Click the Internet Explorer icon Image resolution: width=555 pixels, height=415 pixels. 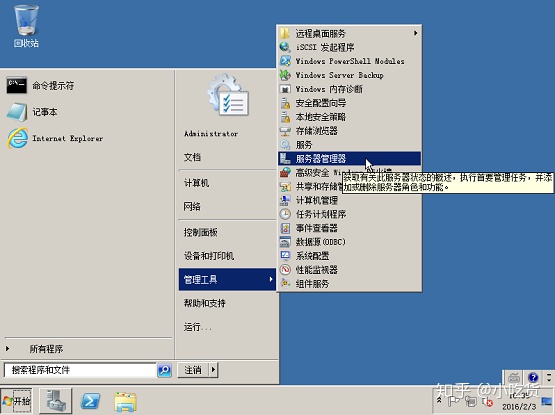point(17,138)
